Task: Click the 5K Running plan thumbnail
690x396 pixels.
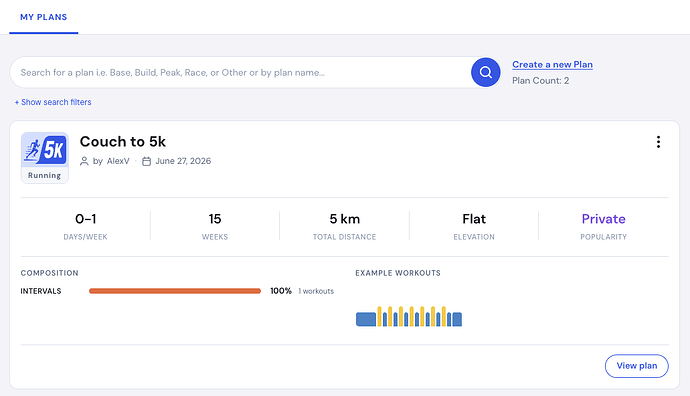Action: click(45, 158)
